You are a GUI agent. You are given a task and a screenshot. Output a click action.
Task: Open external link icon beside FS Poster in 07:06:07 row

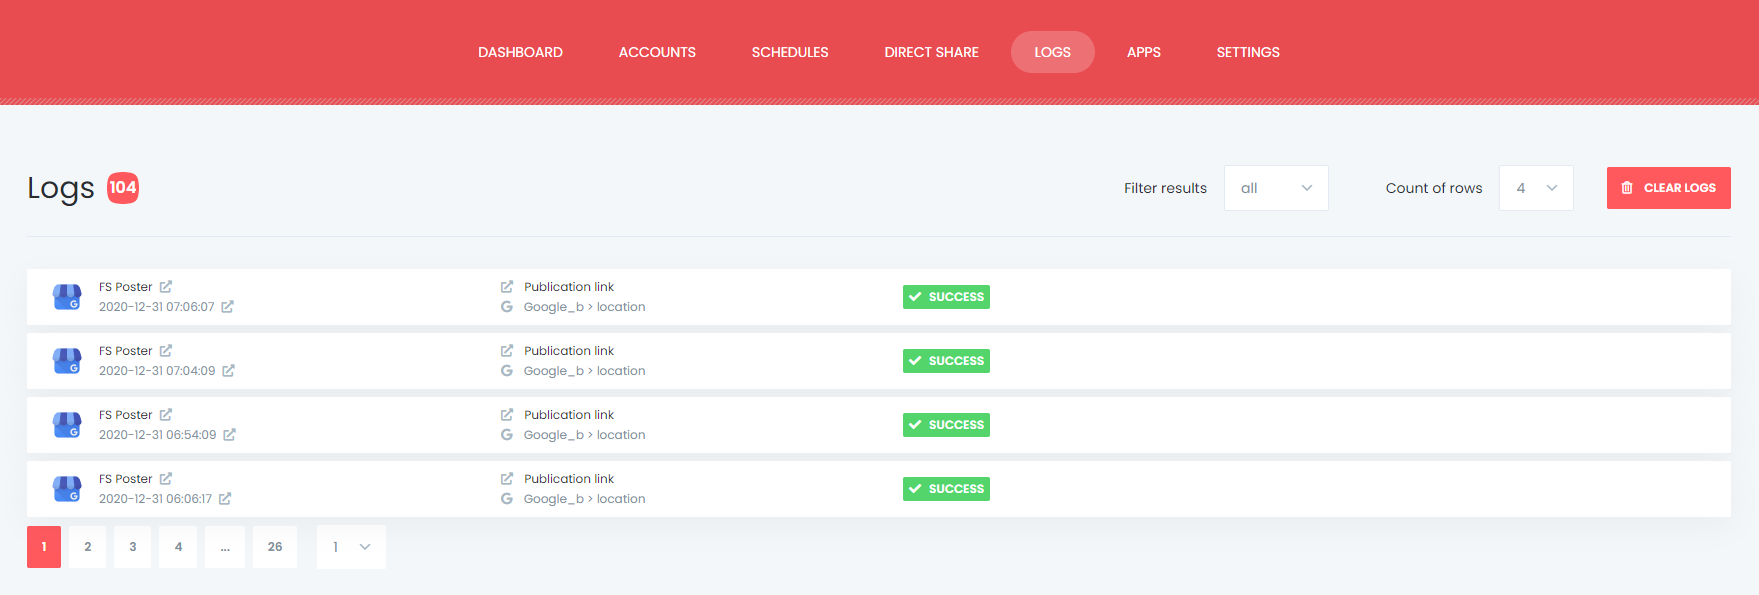pyautogui.click(x=166, y=287)
